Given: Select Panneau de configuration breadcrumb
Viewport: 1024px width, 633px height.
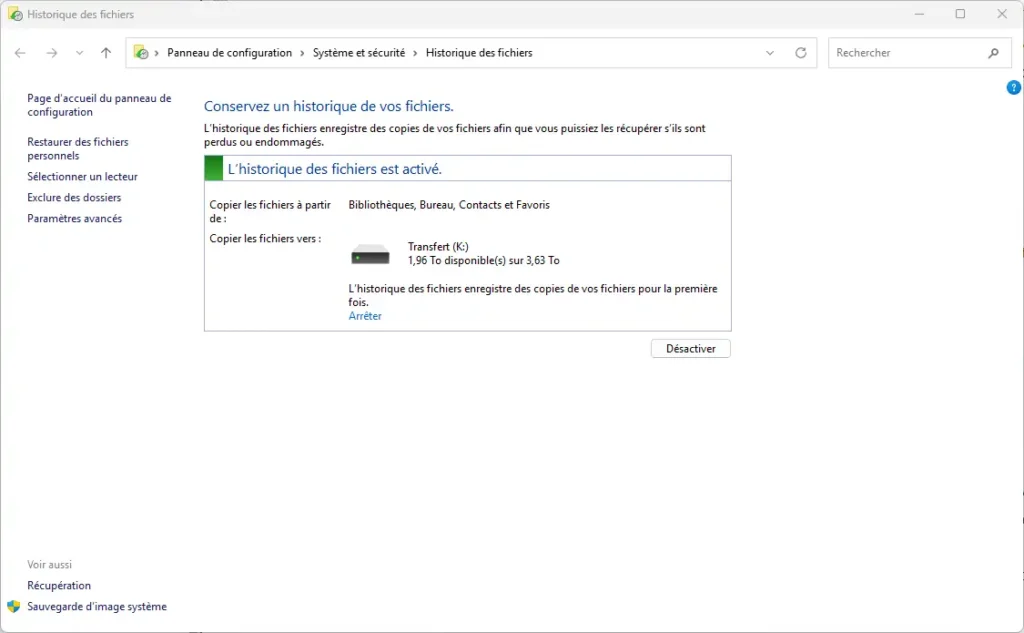Looking at the screenshot, I should [x=229, y=53].
